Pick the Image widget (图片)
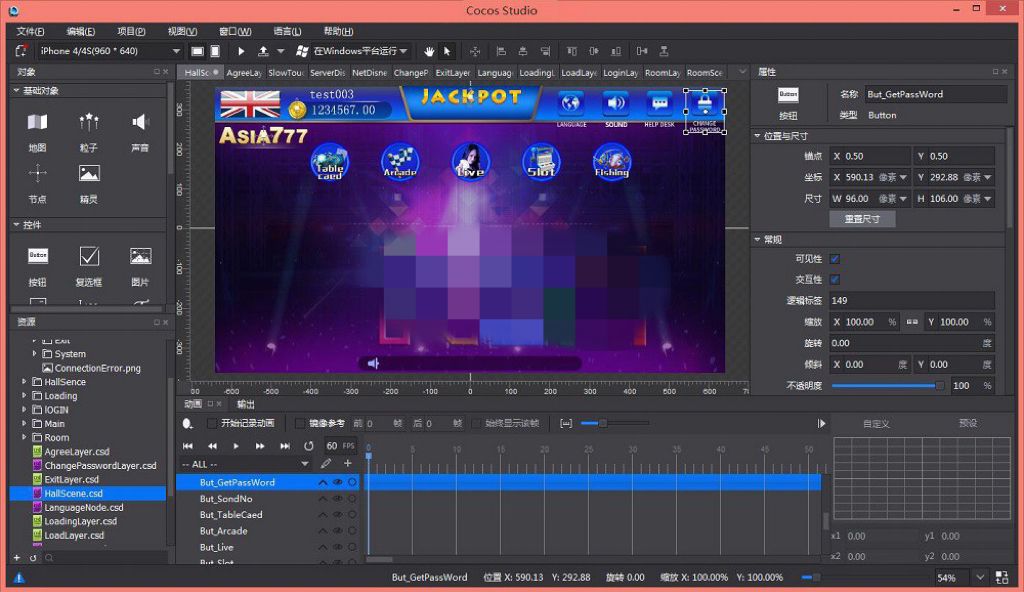The height and width of the screenshot is (592, 1024). click(x=140, y=266)
